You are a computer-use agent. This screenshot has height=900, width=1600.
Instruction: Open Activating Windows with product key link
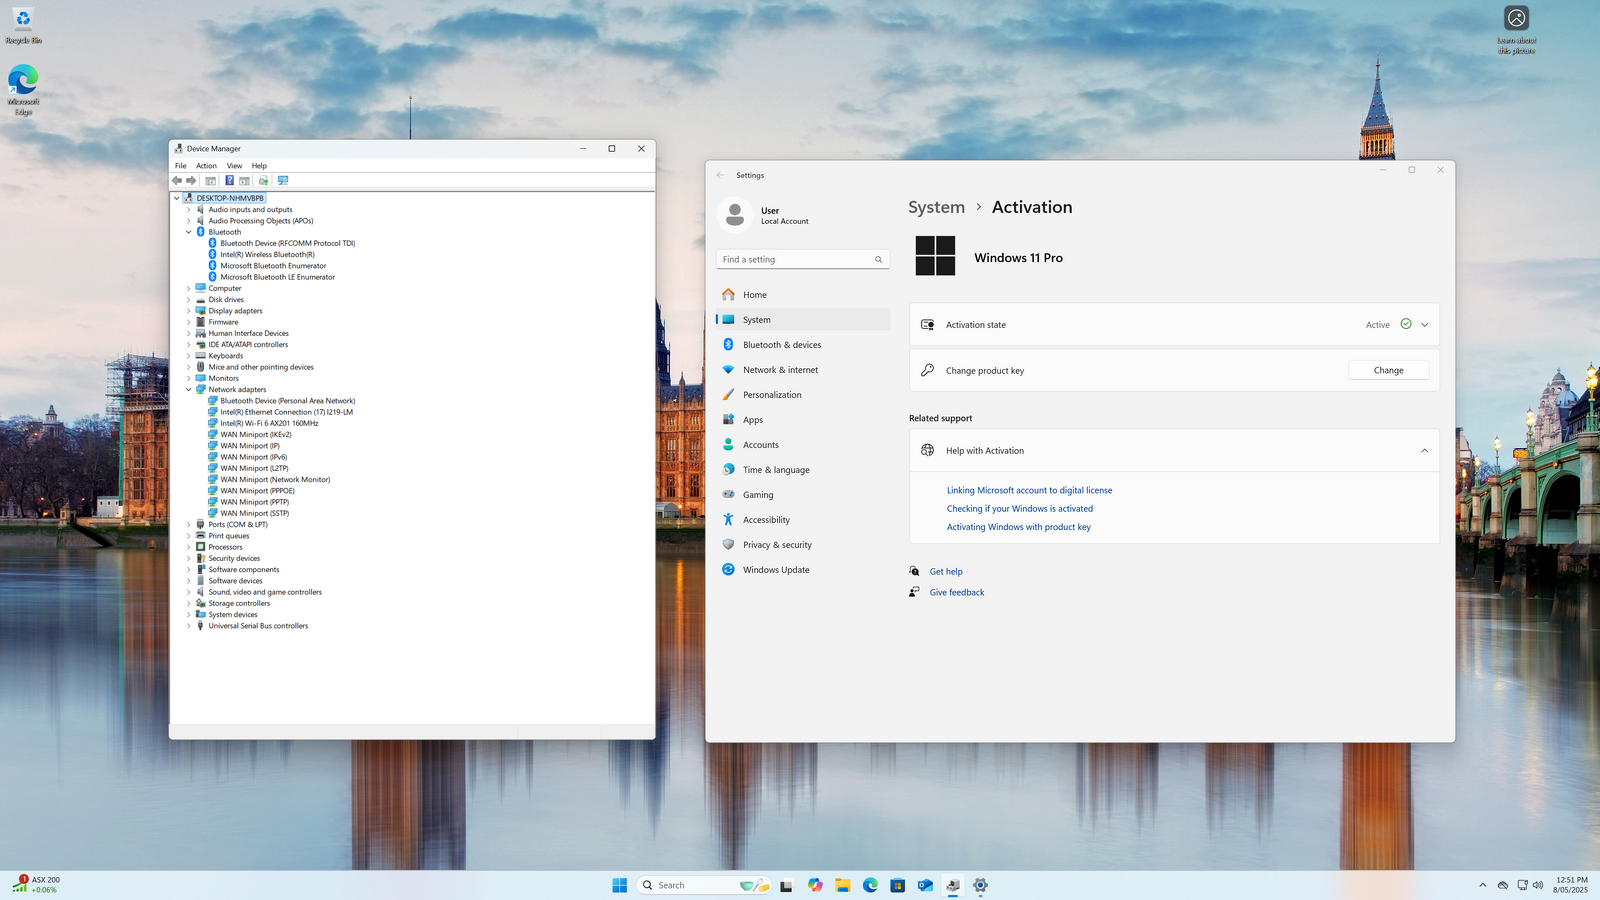[1019, 527]
